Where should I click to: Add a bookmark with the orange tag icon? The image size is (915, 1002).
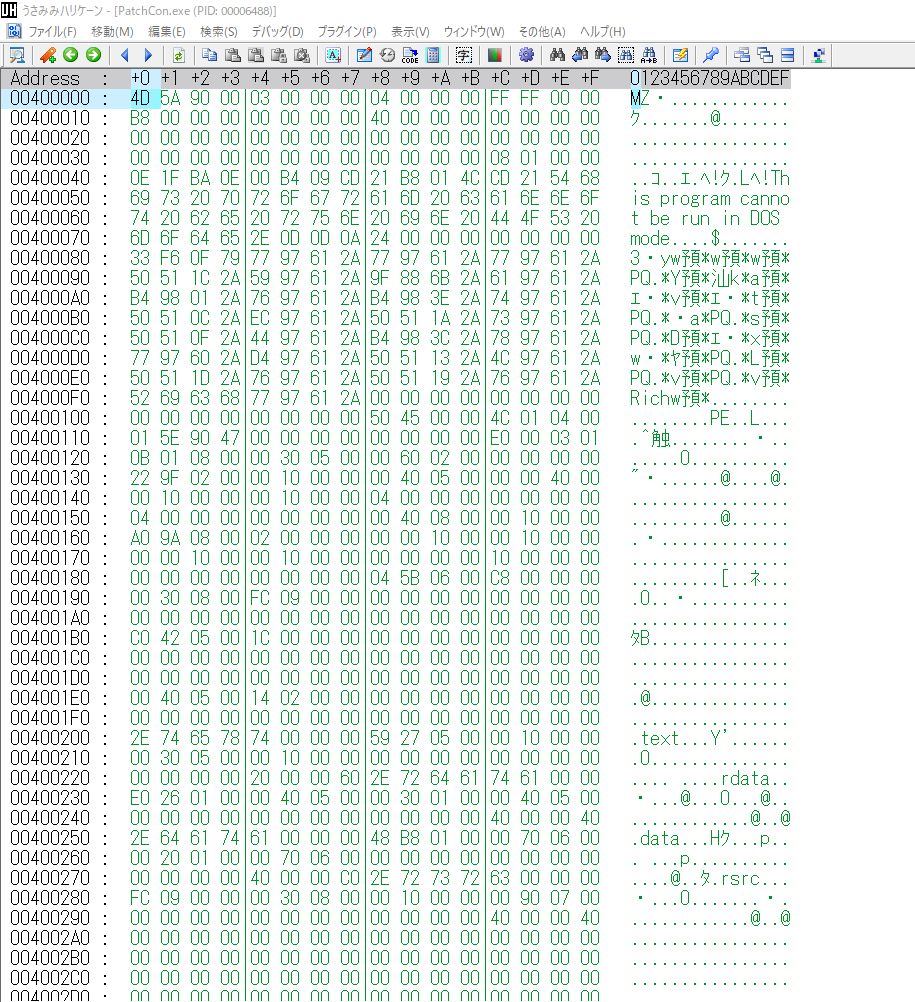48,56
